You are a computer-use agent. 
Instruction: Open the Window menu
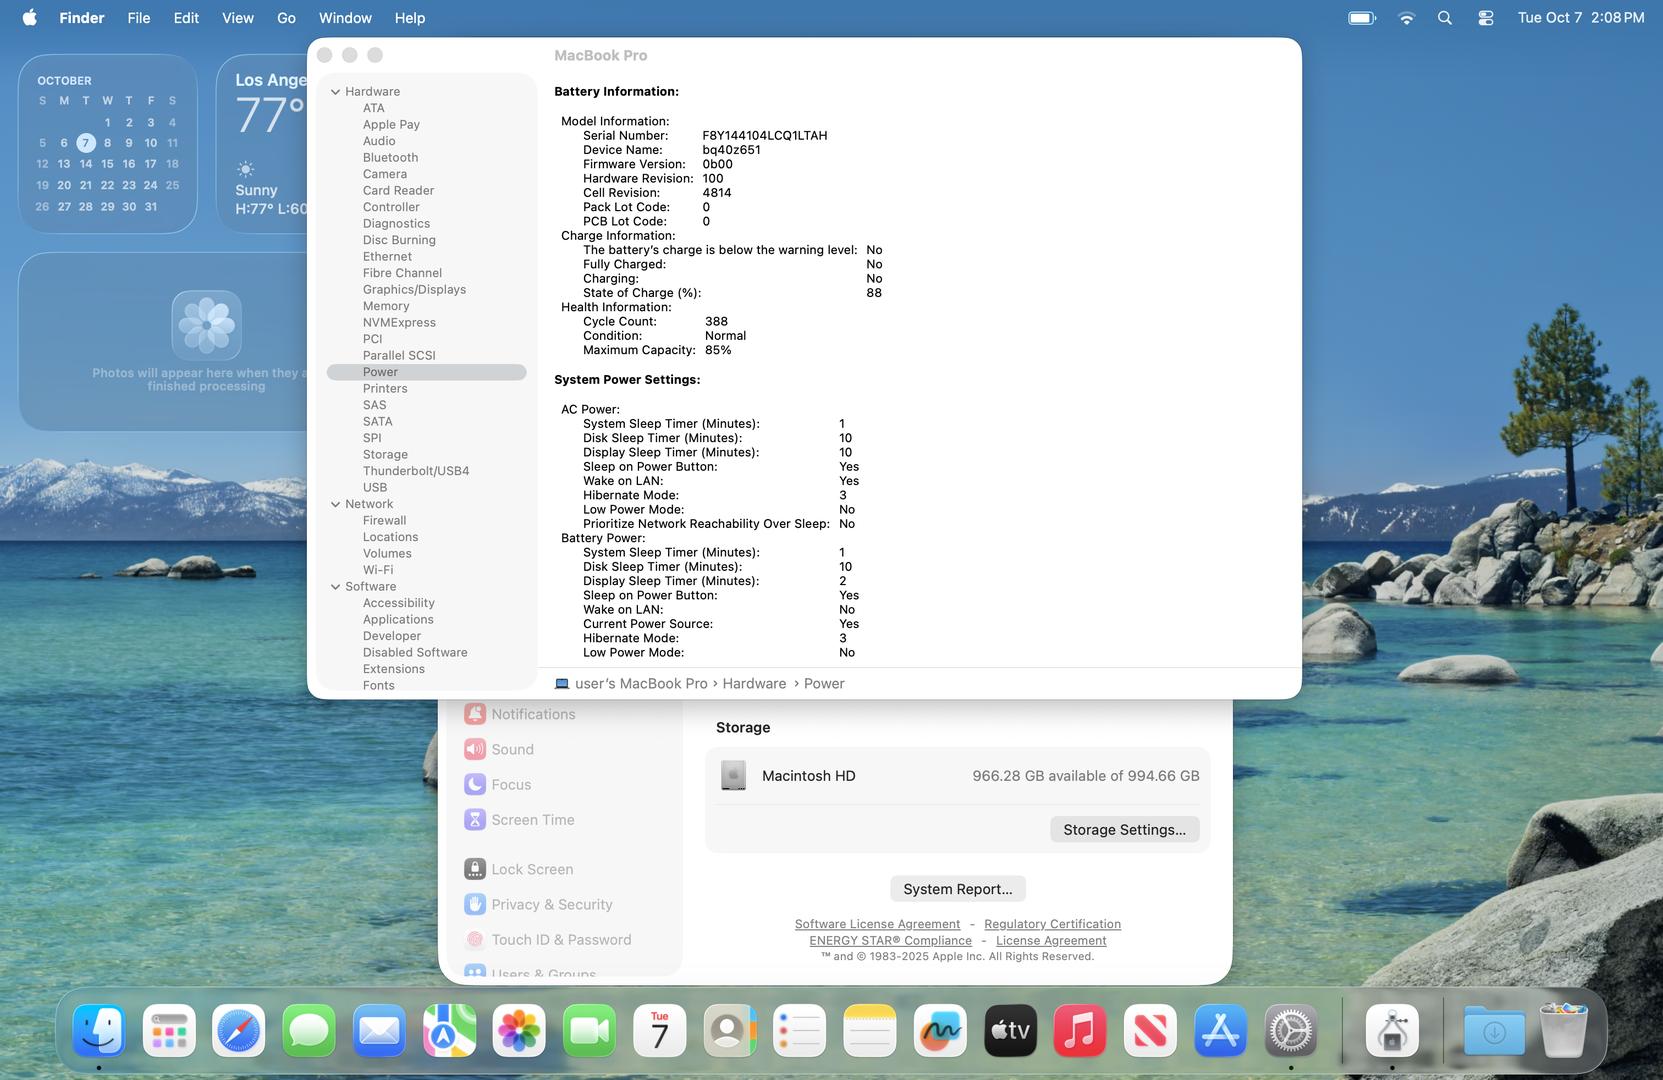(x=345, y=18)
